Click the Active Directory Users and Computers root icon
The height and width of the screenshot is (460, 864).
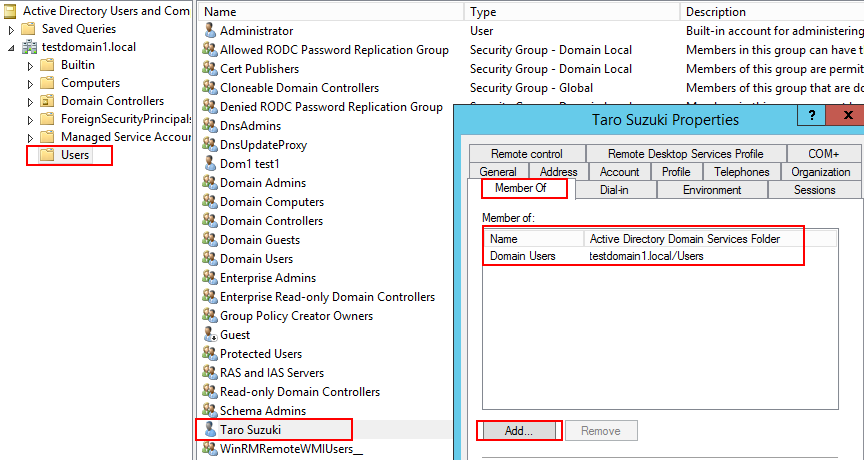10,11
